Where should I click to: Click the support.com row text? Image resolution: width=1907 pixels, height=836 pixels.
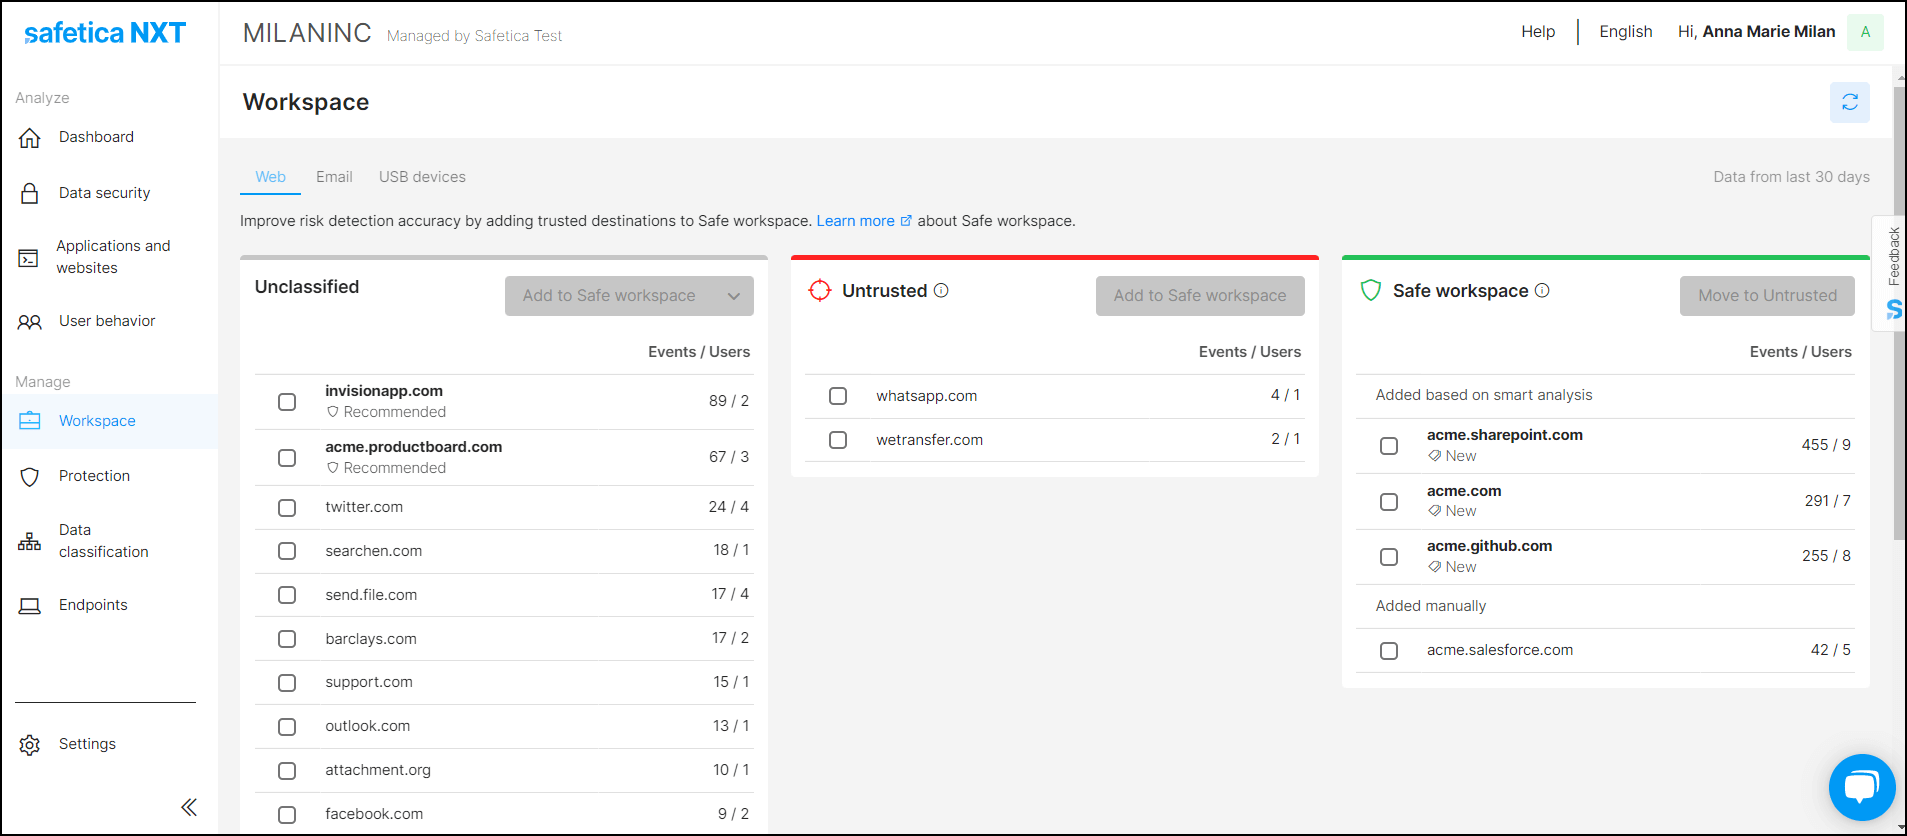(x=369, y=682)
